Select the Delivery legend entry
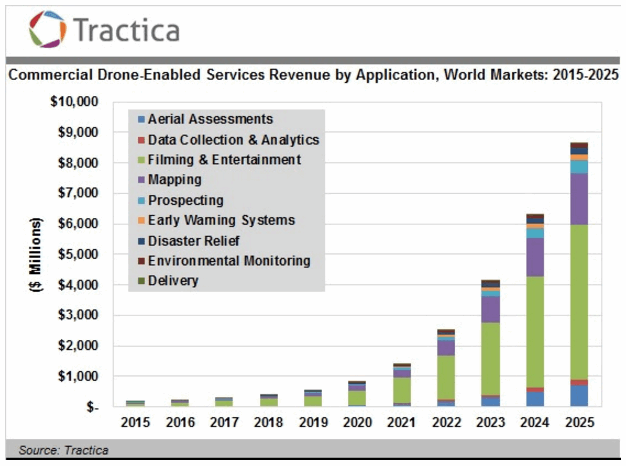This screenshot has height=466, width=626. click(x=172, y=281)
